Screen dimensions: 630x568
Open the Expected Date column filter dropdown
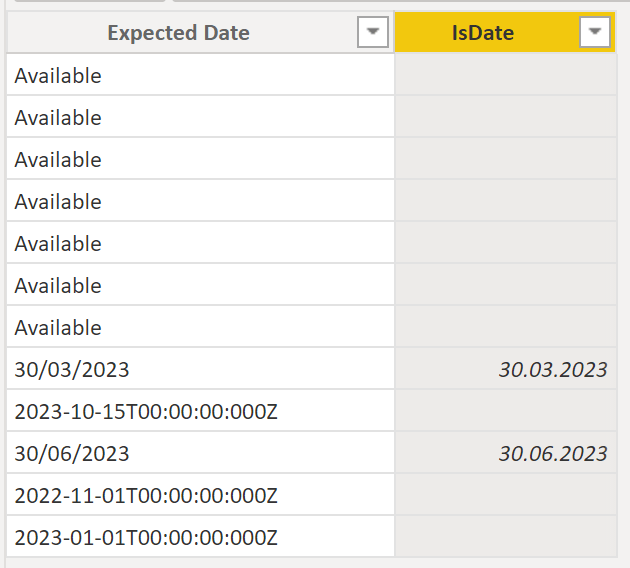coord(372,32)
